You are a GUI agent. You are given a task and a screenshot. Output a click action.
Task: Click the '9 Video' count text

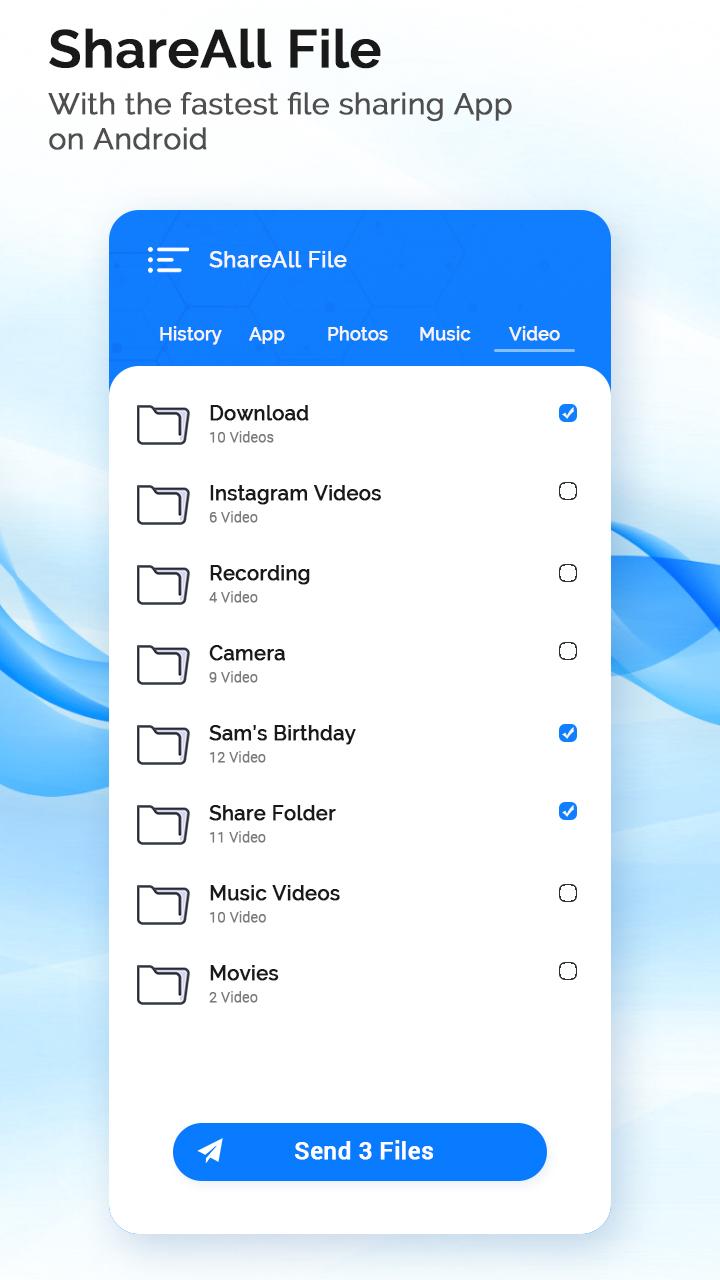coord(234,677)
